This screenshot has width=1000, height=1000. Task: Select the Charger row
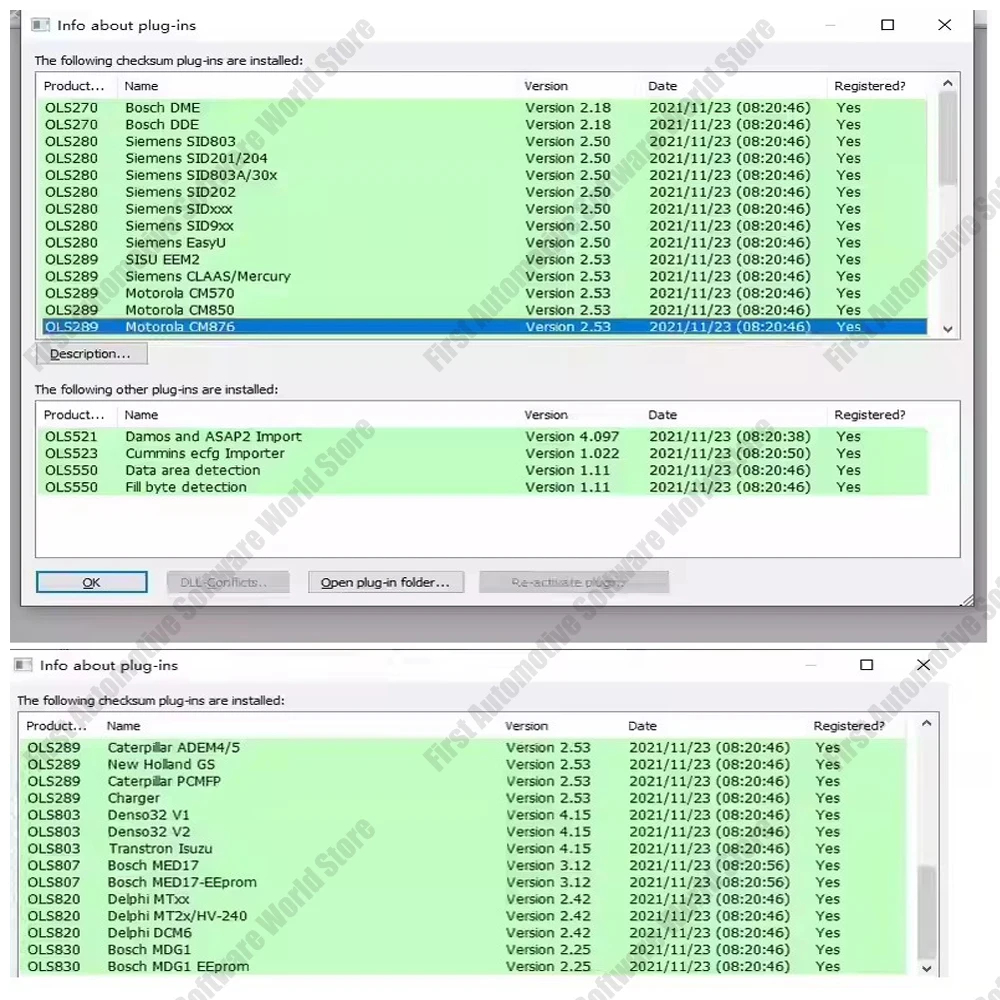[x=465, y=798]
